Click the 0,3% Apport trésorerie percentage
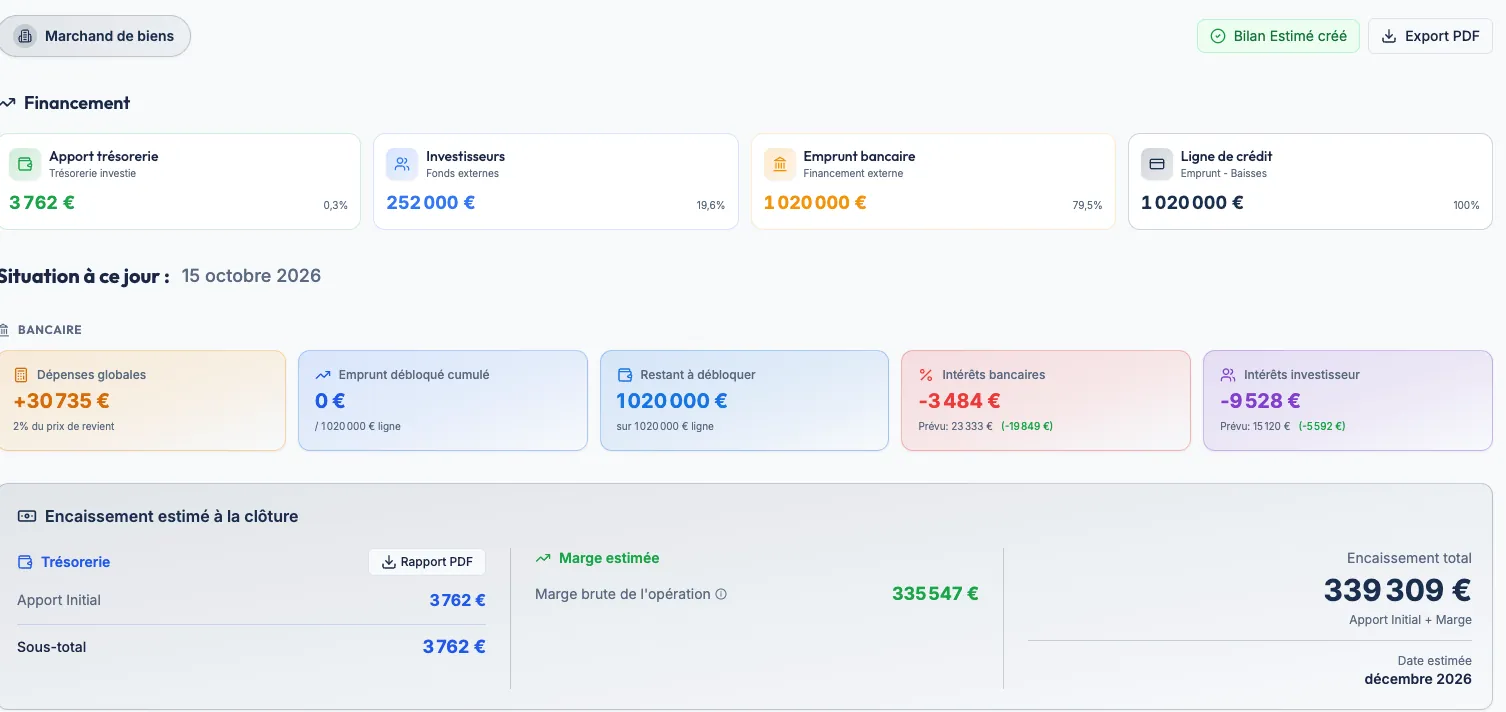Viewport: 1506px width, 712px height. (x=335, y=205)
